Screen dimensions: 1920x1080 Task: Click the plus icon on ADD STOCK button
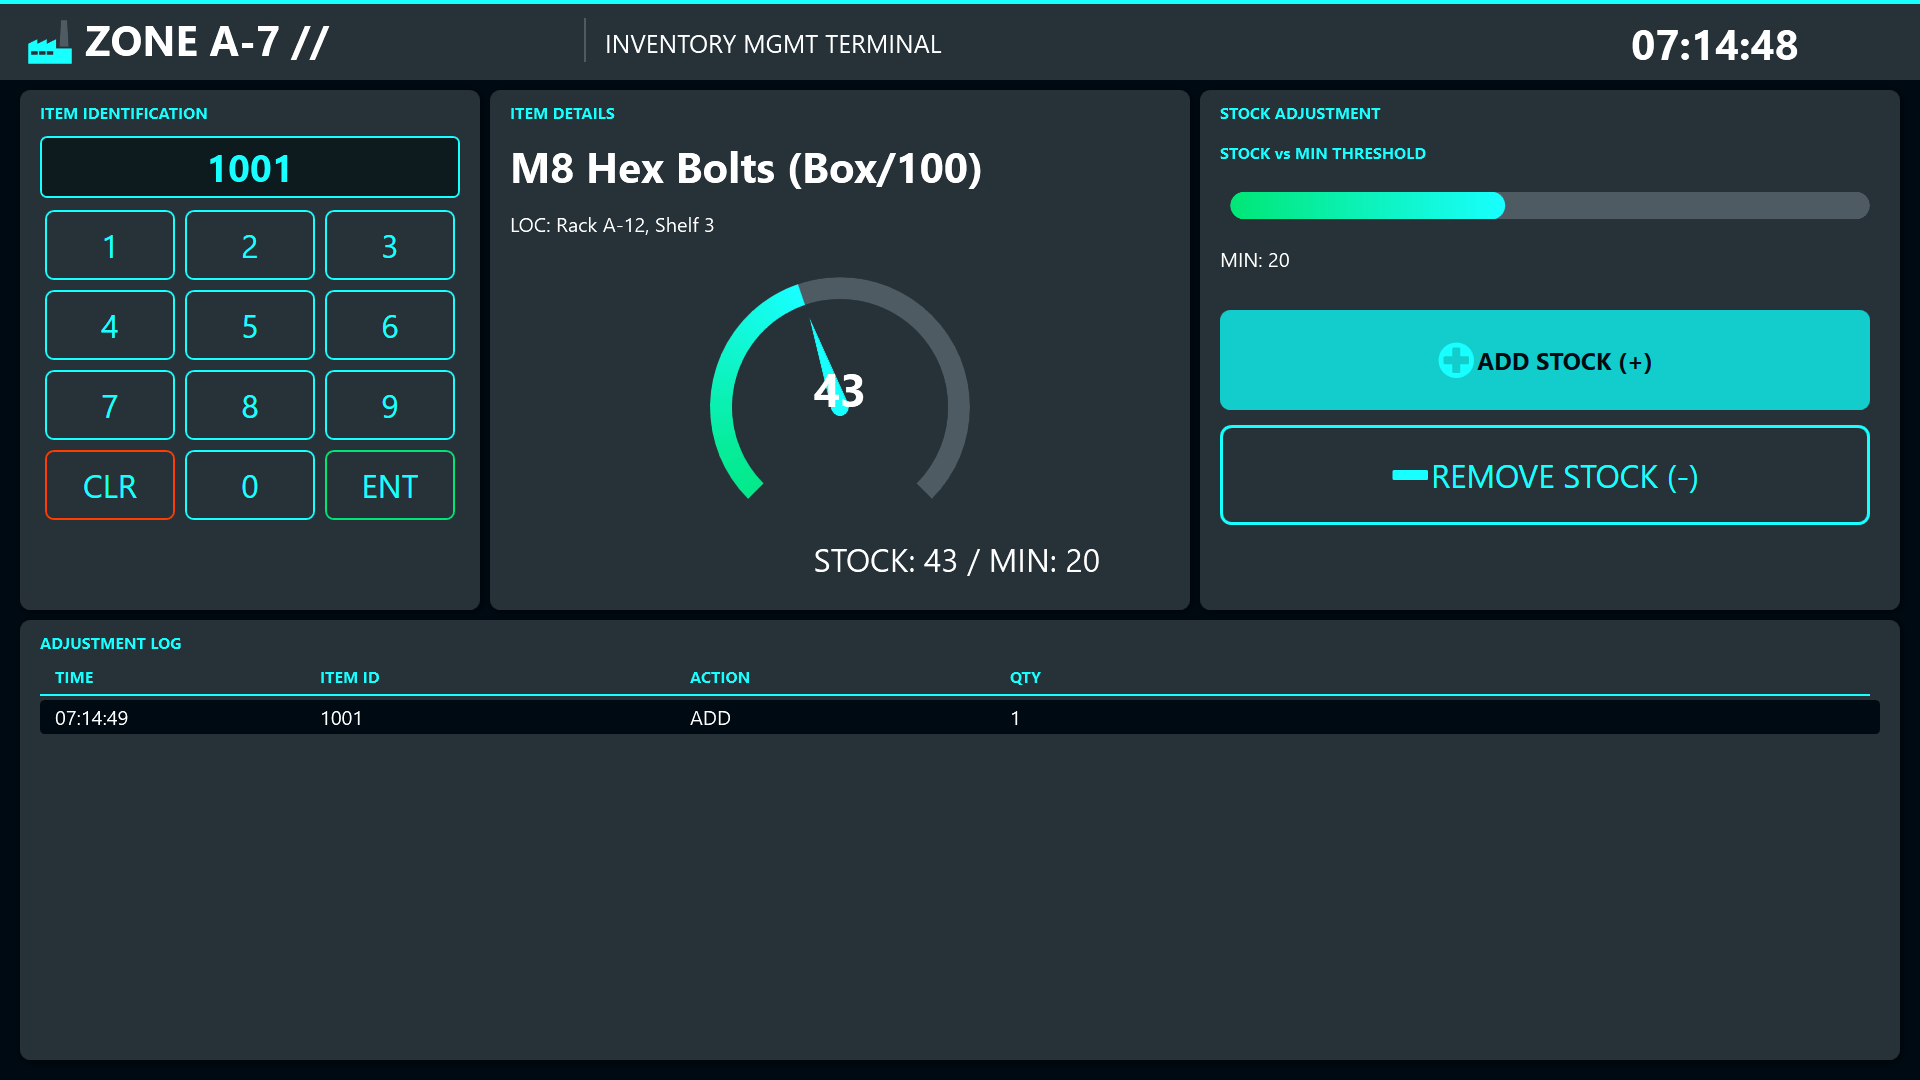[1456, 360]
